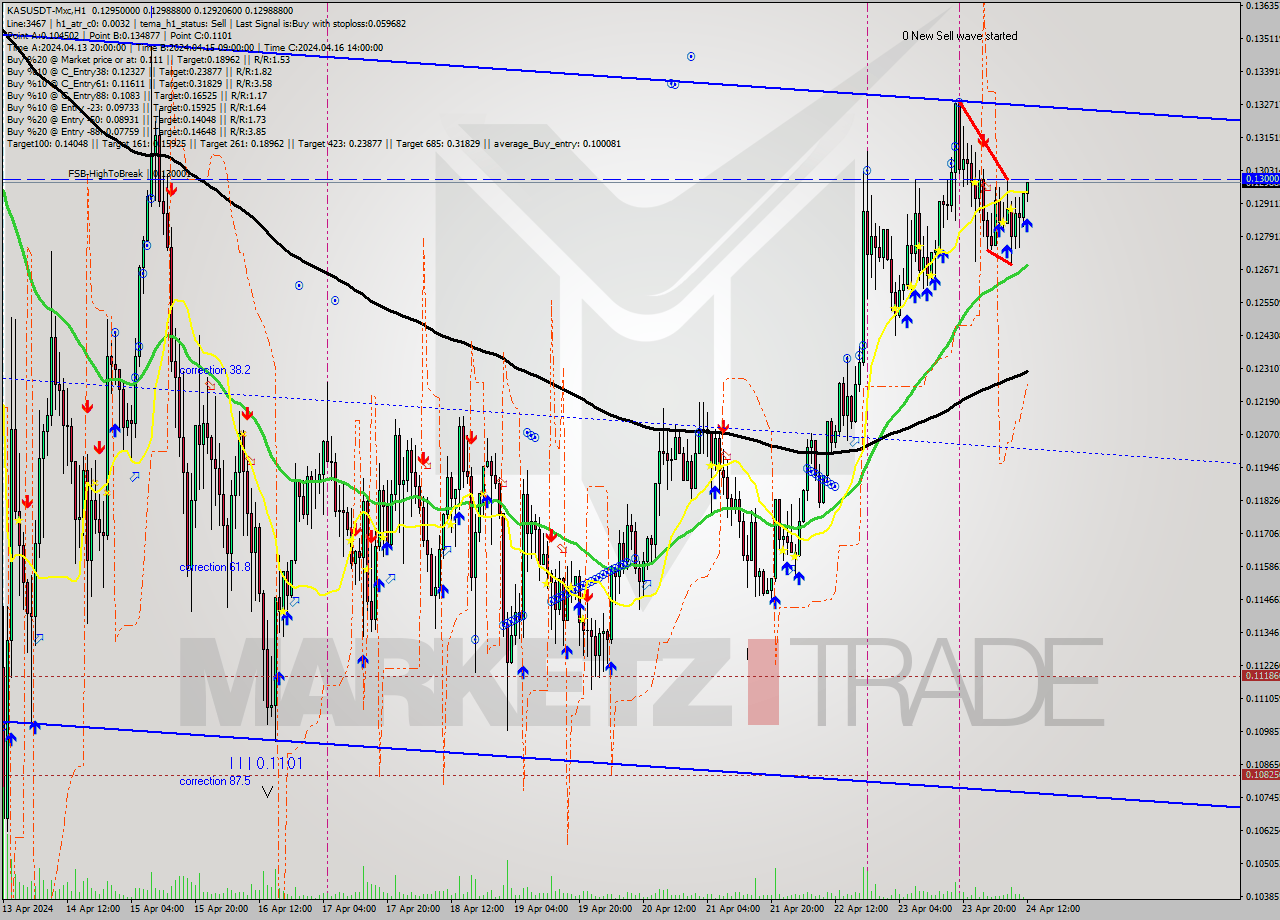Click the '15 Apr 20:00' time axis label
This screenshot has height=920, width=1280.
pyautogui.click(x=221, y=909)
